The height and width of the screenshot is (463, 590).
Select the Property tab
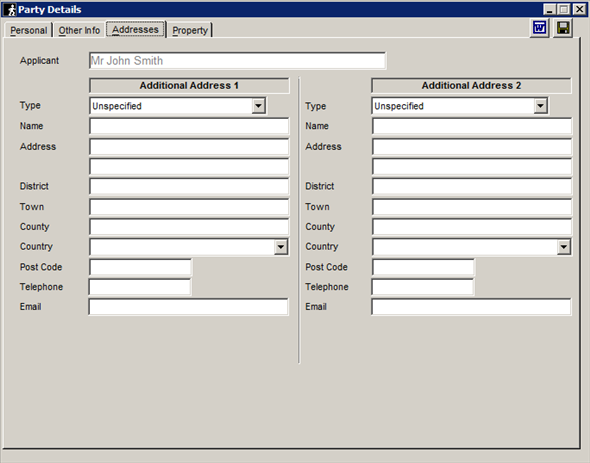click(x=190, y=30)
